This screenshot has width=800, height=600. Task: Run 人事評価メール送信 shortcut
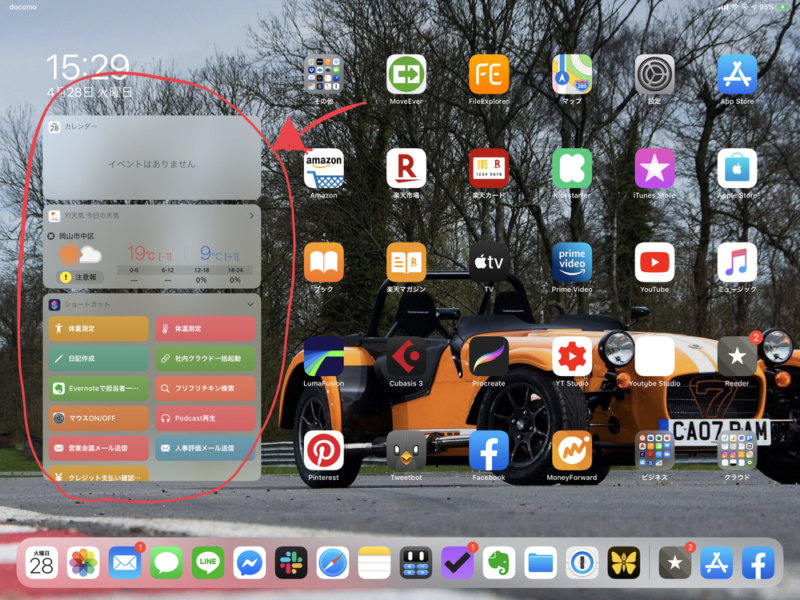pos(205,448)
